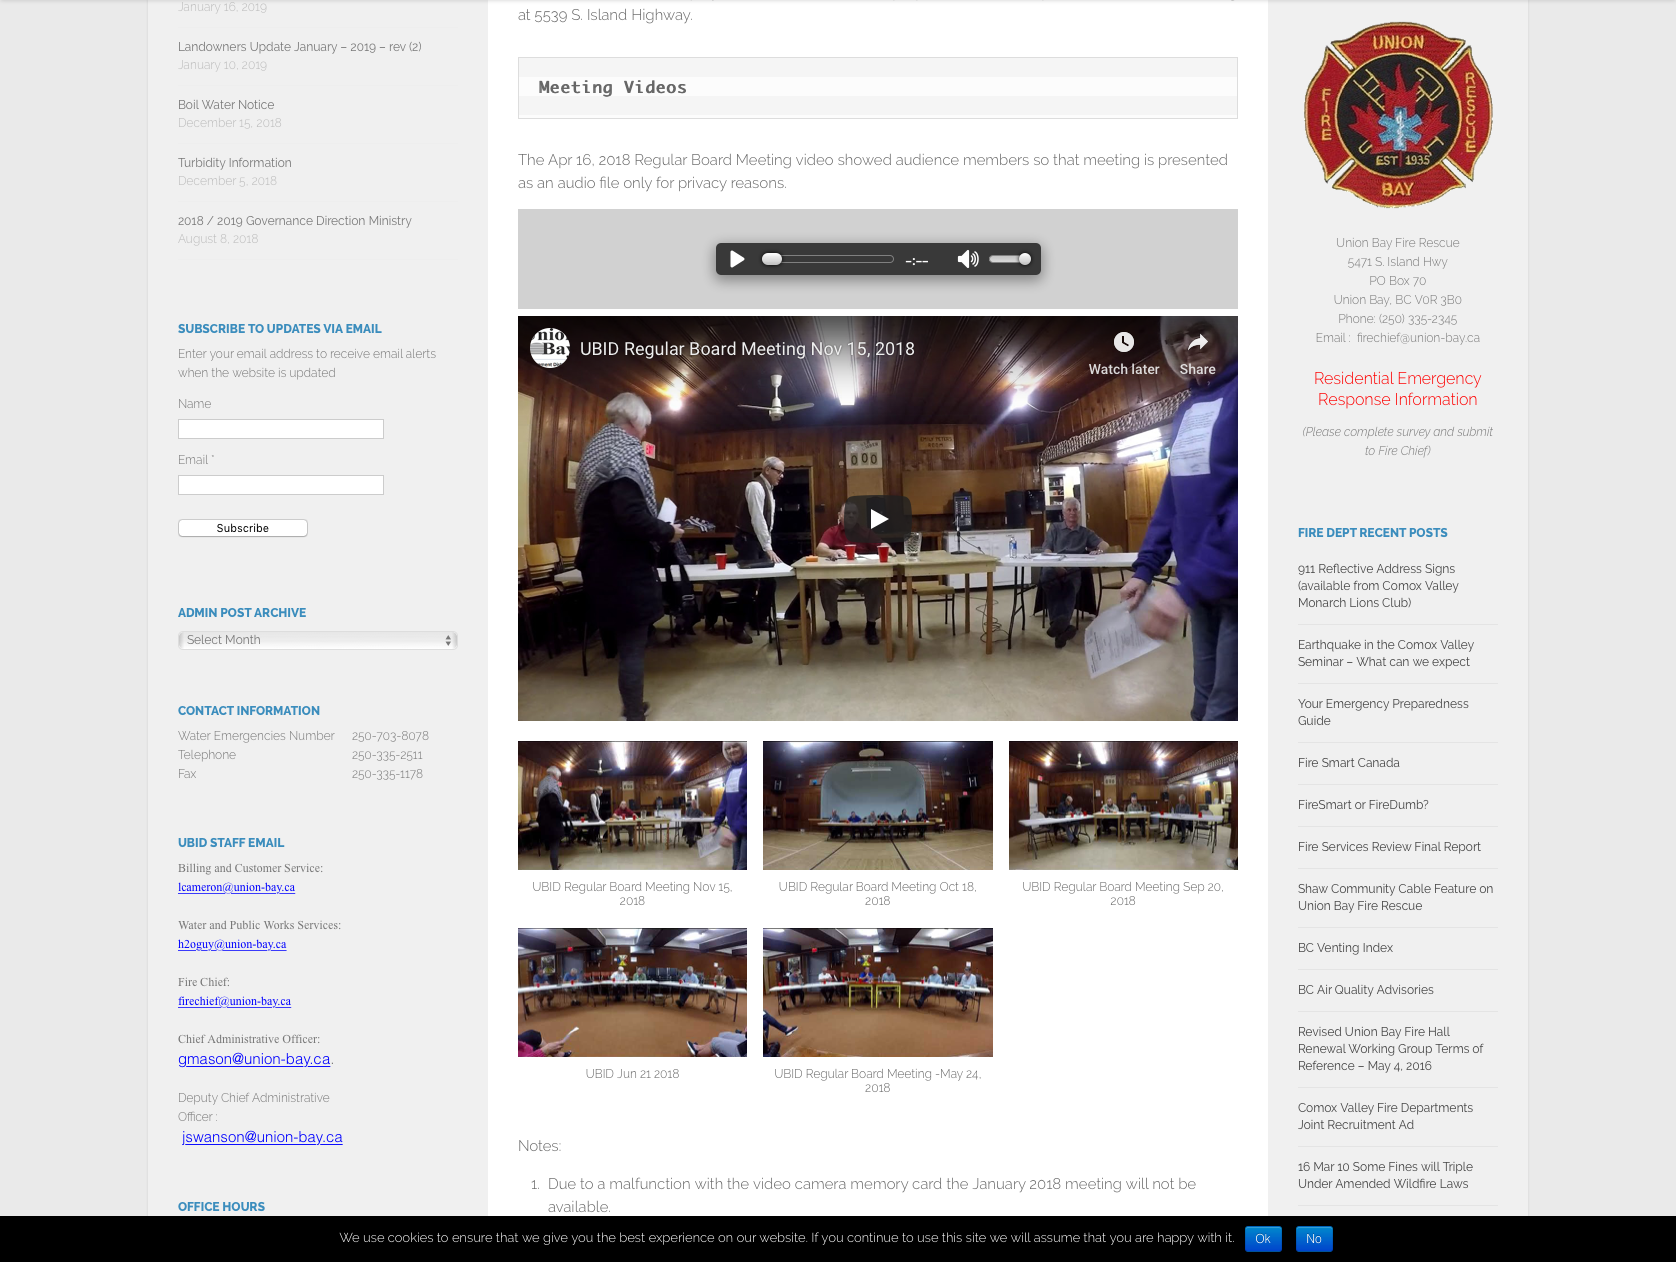Open the Sep 20, 2018 meeting thumbnail
Screen dimensions: 1676x1262
[x=1122, y=805]
